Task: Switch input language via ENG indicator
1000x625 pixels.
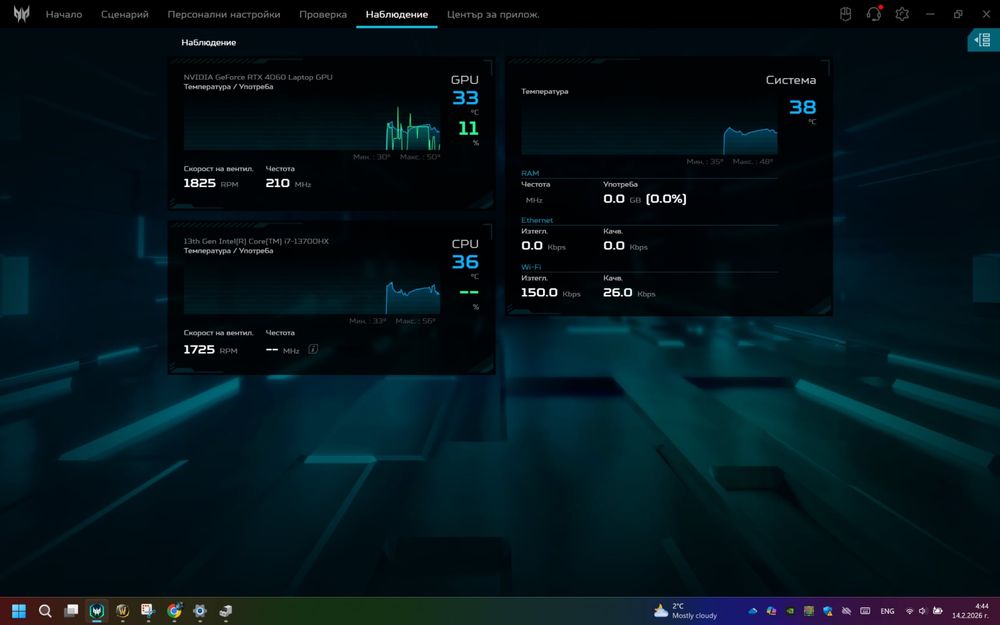Action: click(x=887, y=611)
